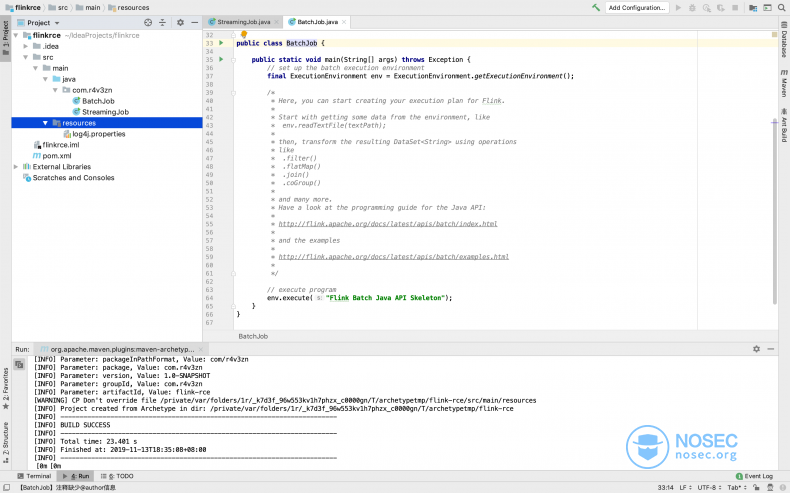Click the inspector hector icon in the status bar
Viewport: 790px width, 493px height.
pos(770,487)
